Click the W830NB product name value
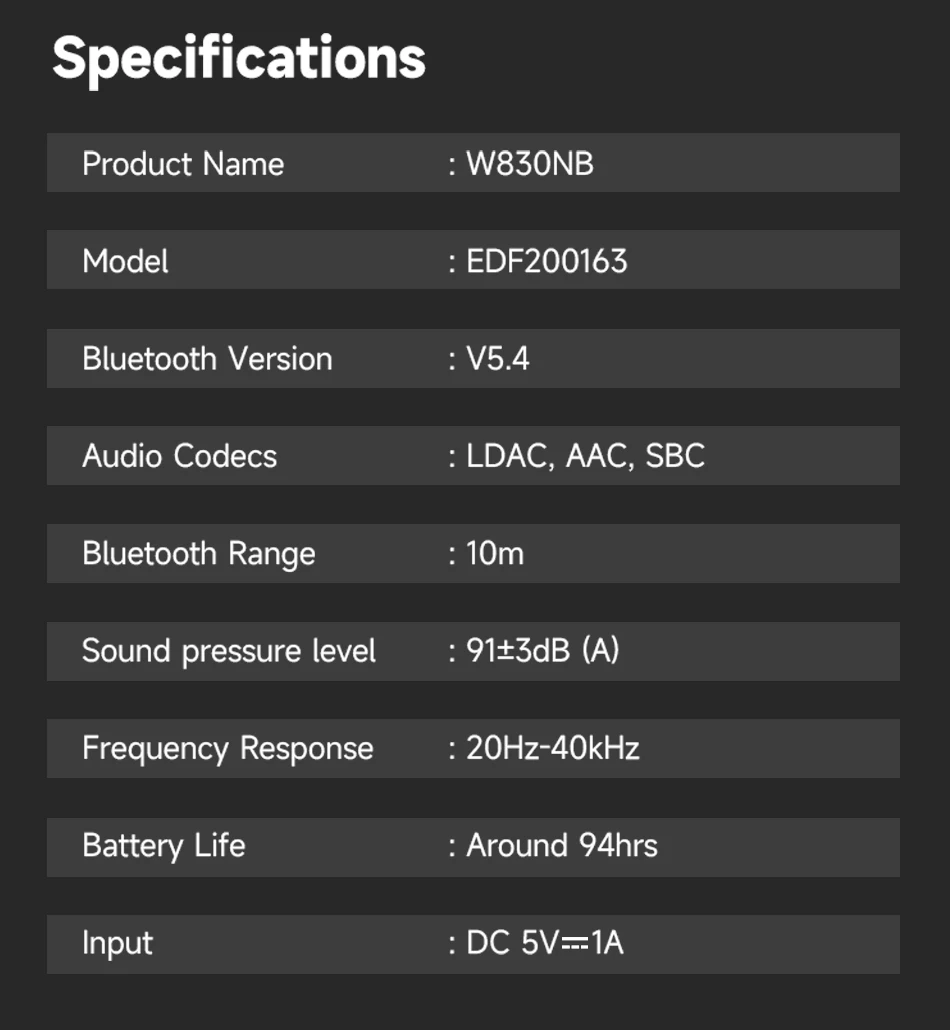The image size is (950, 1030). pyautogui.click(x=530, y=164)
